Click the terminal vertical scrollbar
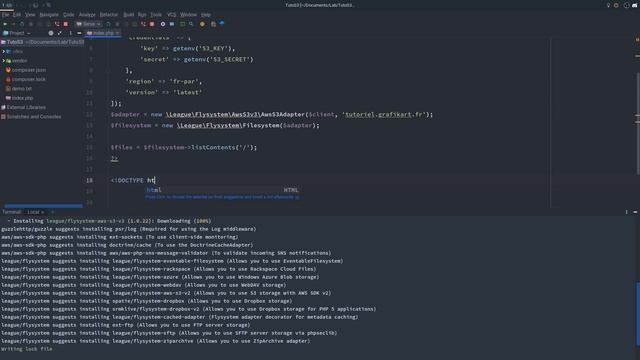 click(x=638, y=313)
